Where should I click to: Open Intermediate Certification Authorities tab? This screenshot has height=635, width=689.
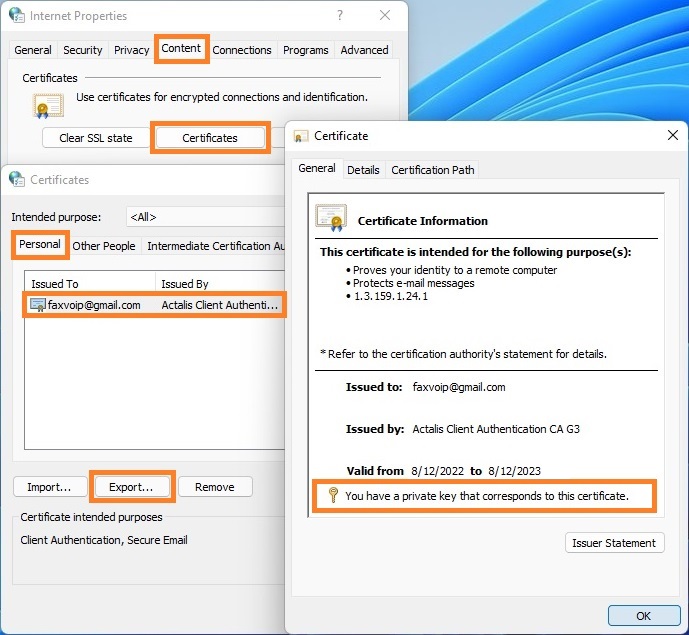pyautogui.click(x=215, y=246)
